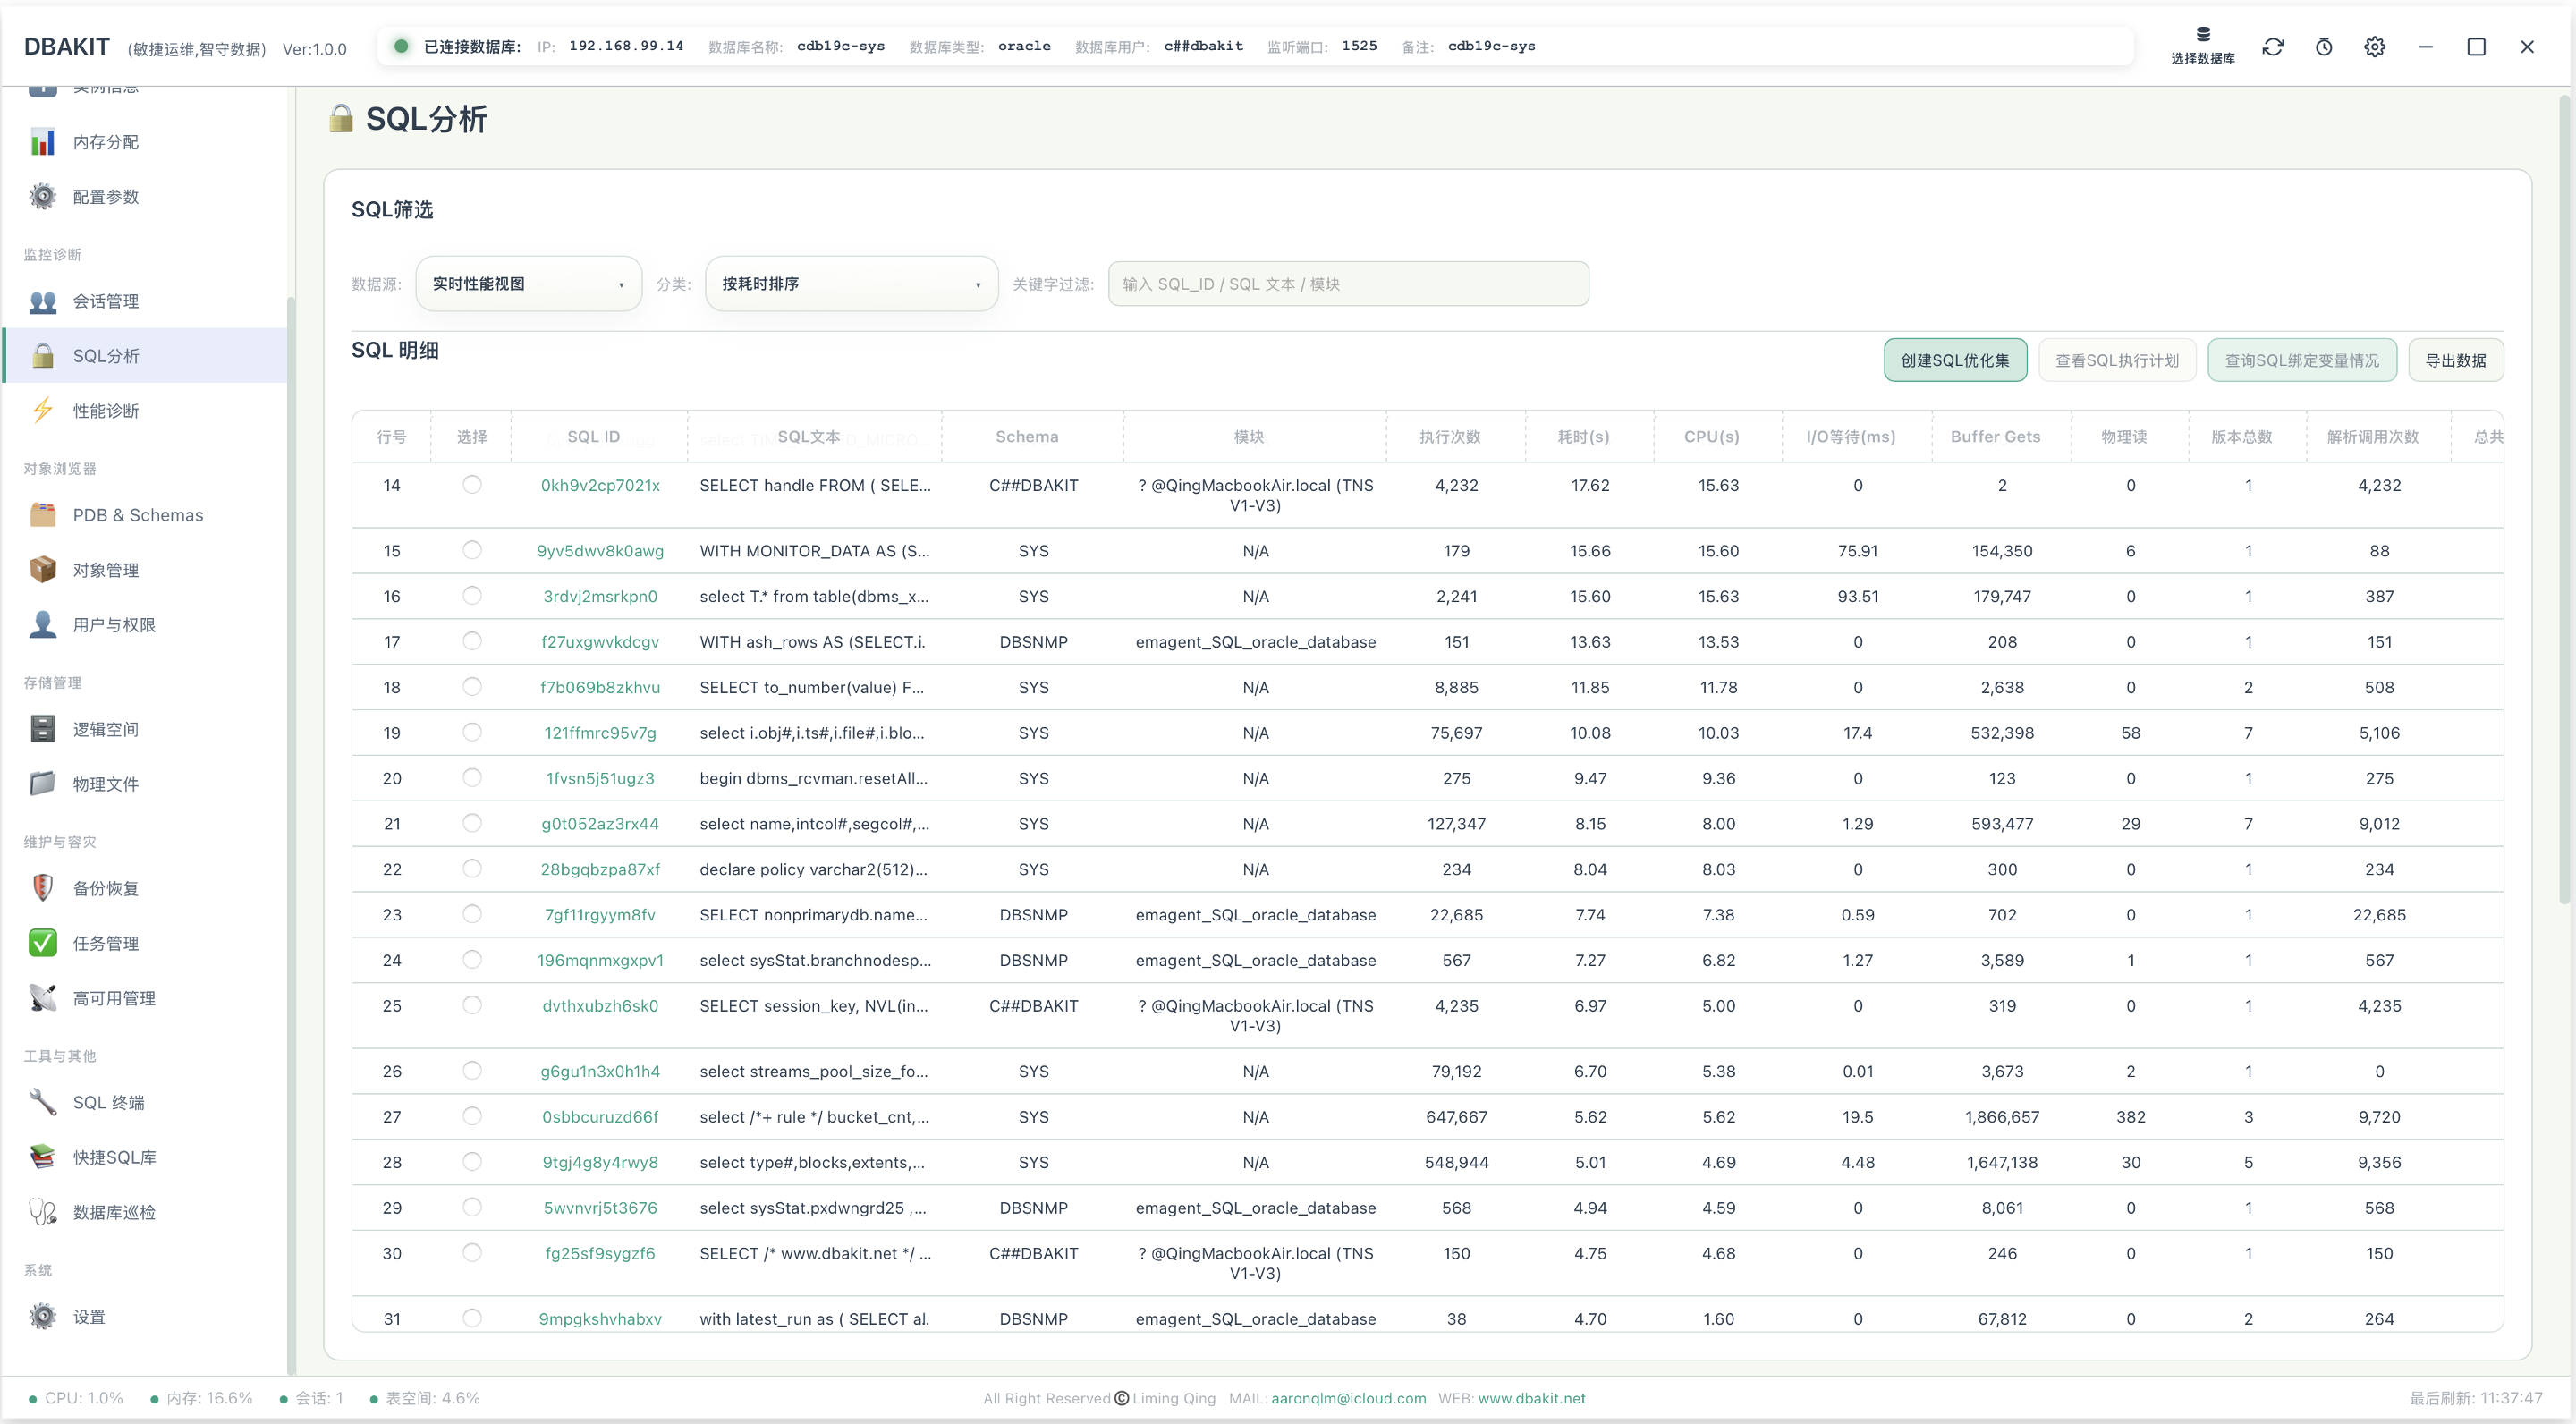This screenshot has height=1424, width=2576.
Task: Select radio button for SQL 9yv5dwv8k0awg
Action: [472, 550]
